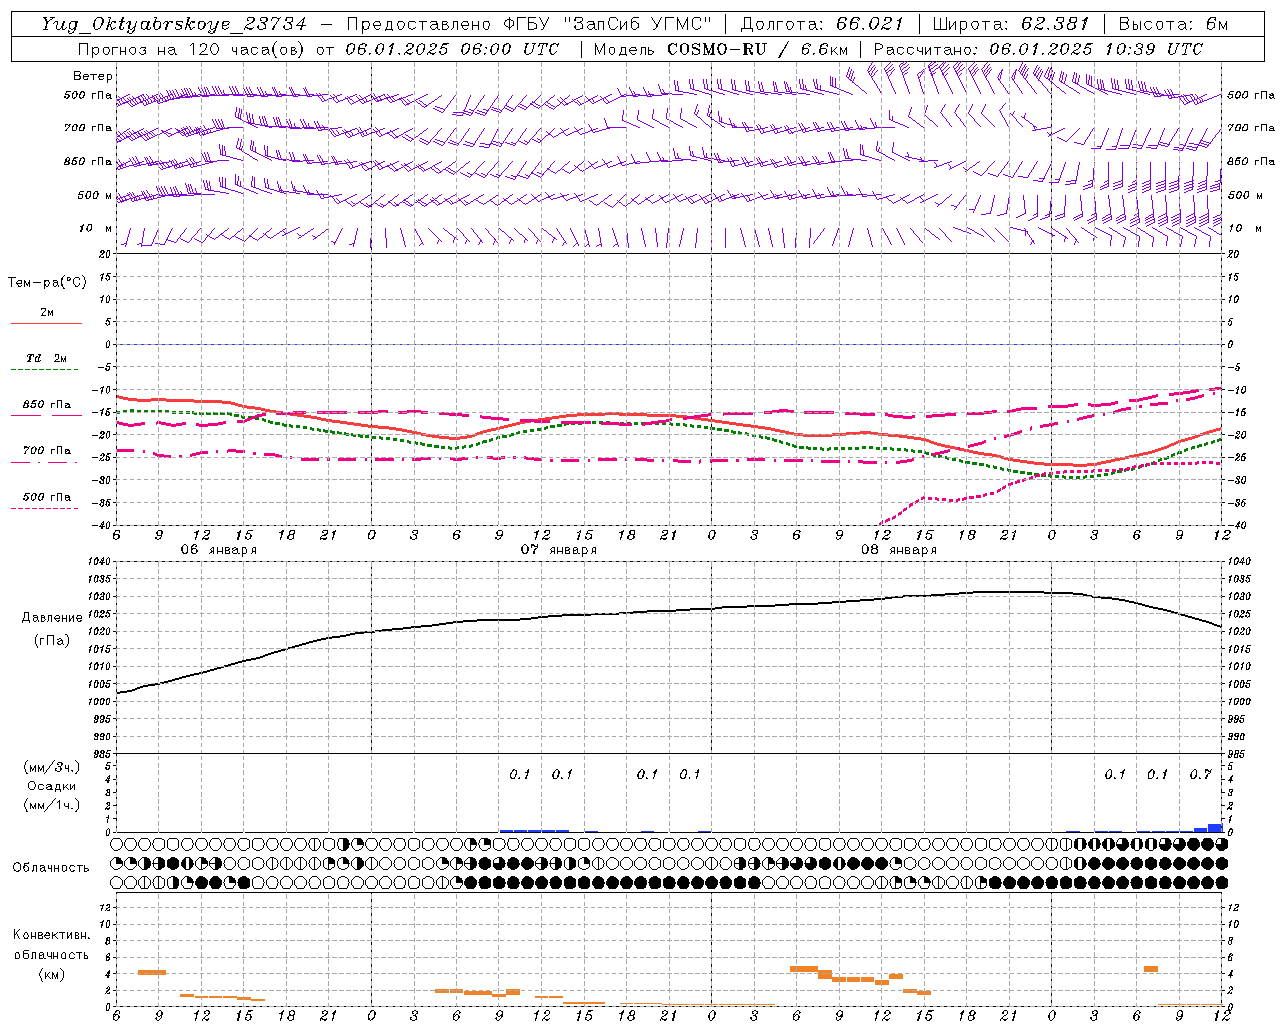
Task: Select the text Предоставлено ФГБУ "ЗапСиб УГМС"
Action: [x=529, y=24]
